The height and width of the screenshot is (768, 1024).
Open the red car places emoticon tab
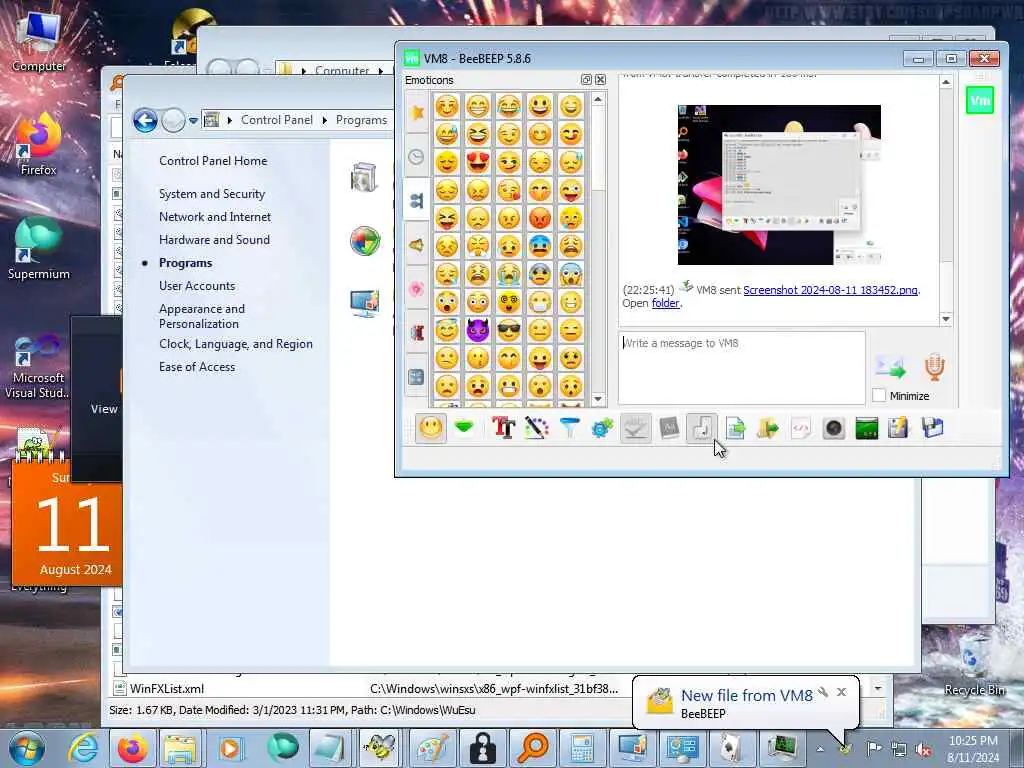[417, 333]
